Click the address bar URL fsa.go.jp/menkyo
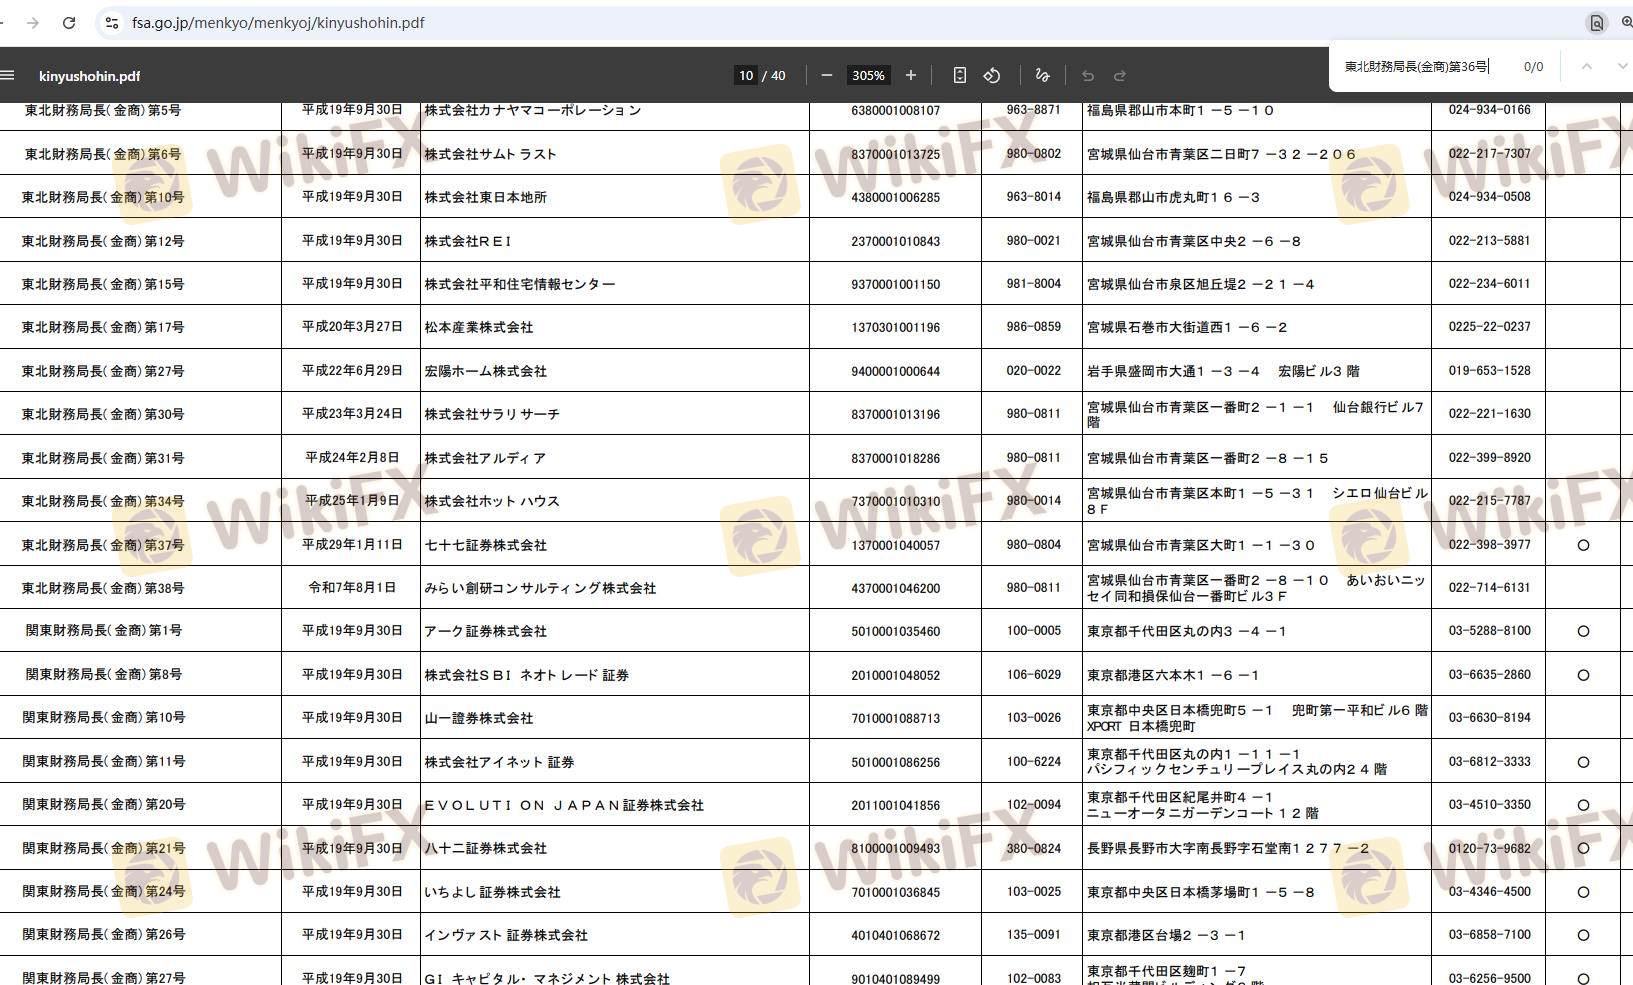 point(278,22)
